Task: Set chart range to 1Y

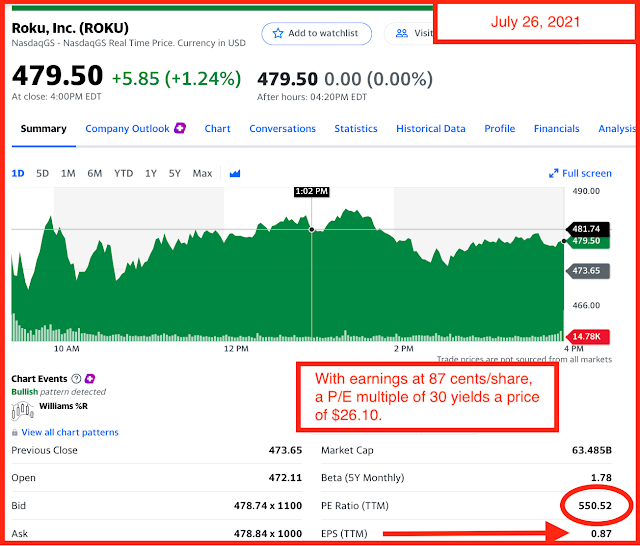Action: pyautogui.click(x=151, y=173)
